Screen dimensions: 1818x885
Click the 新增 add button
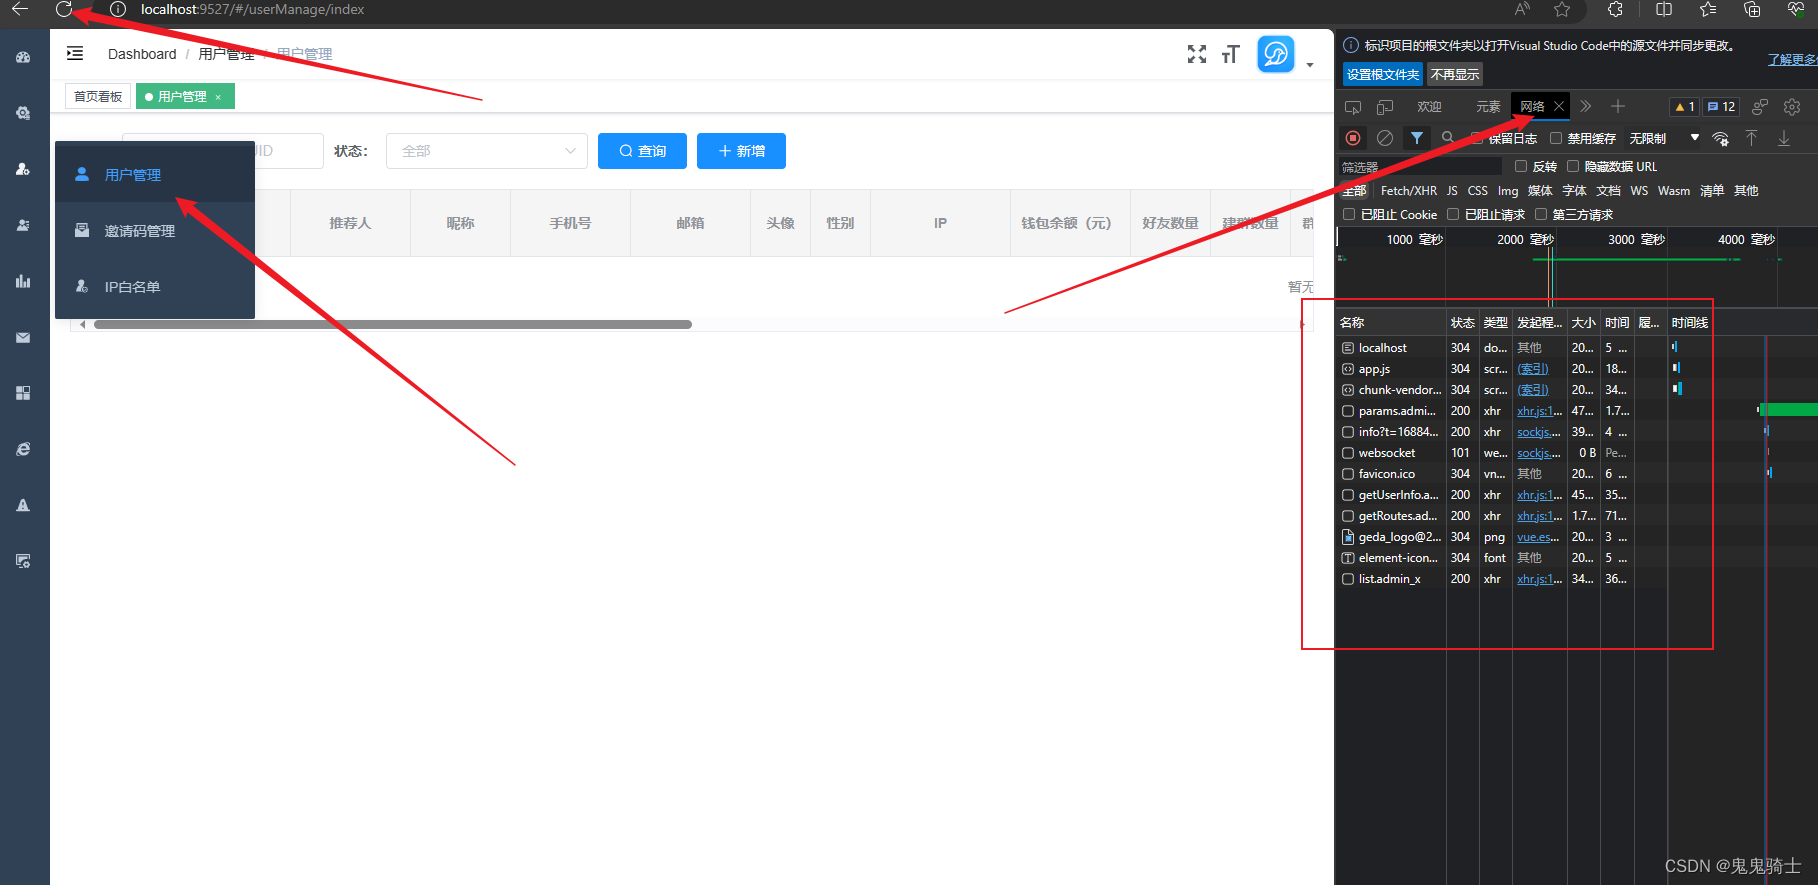pyautogui.click(x=741, y=151)
